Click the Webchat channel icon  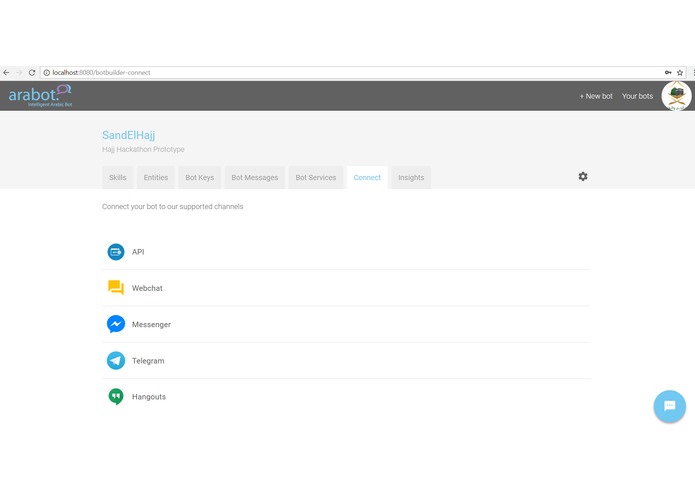point(116,288)
